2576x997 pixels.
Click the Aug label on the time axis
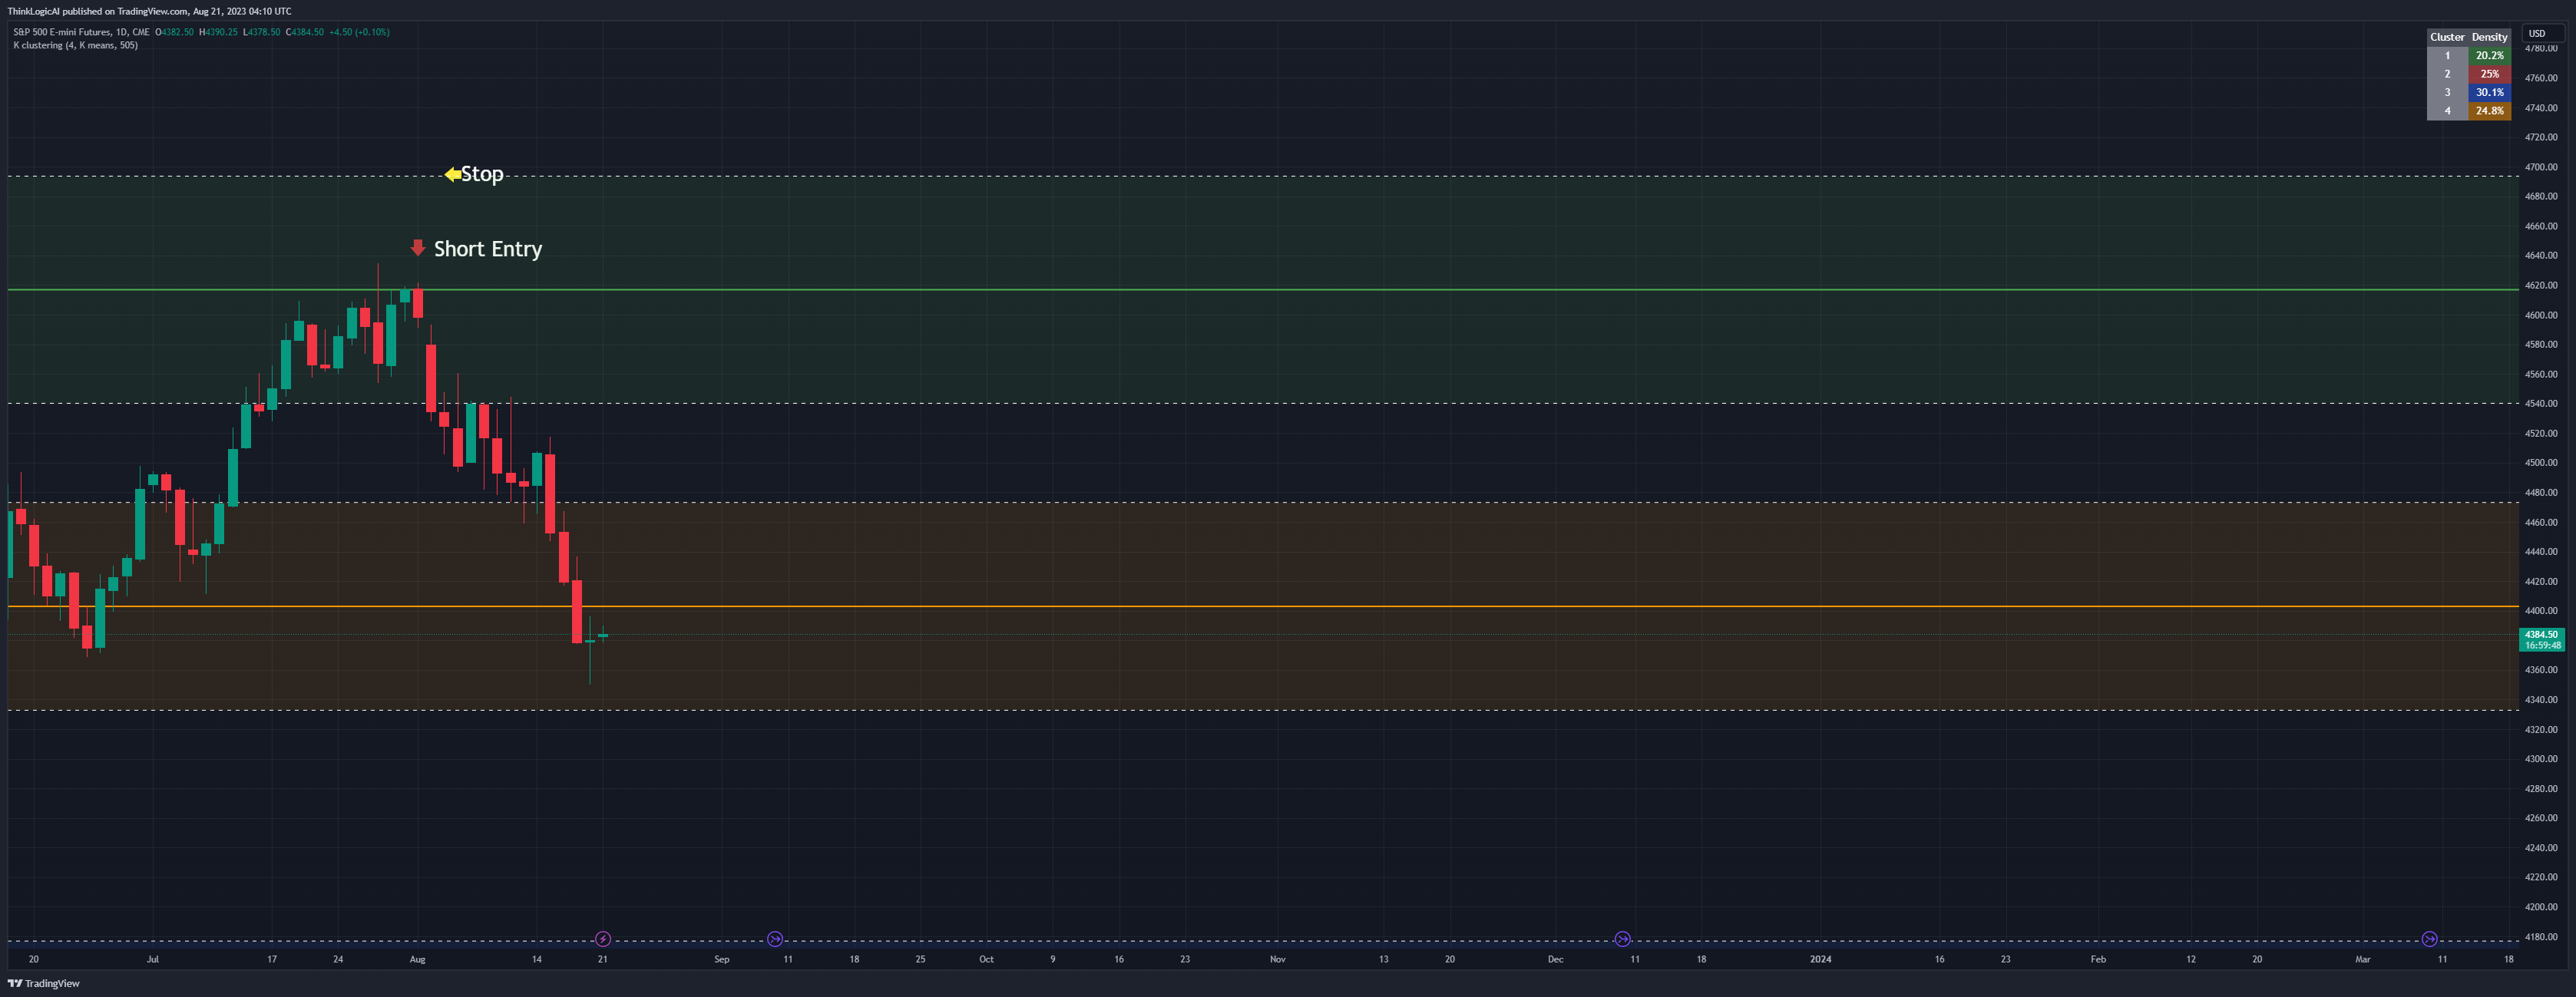pyautogui.click(x=417, y=959)
